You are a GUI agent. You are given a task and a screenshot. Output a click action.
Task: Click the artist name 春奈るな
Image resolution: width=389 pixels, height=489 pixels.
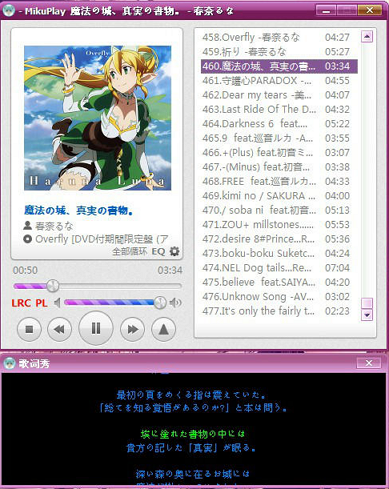[x=54, y=226]
